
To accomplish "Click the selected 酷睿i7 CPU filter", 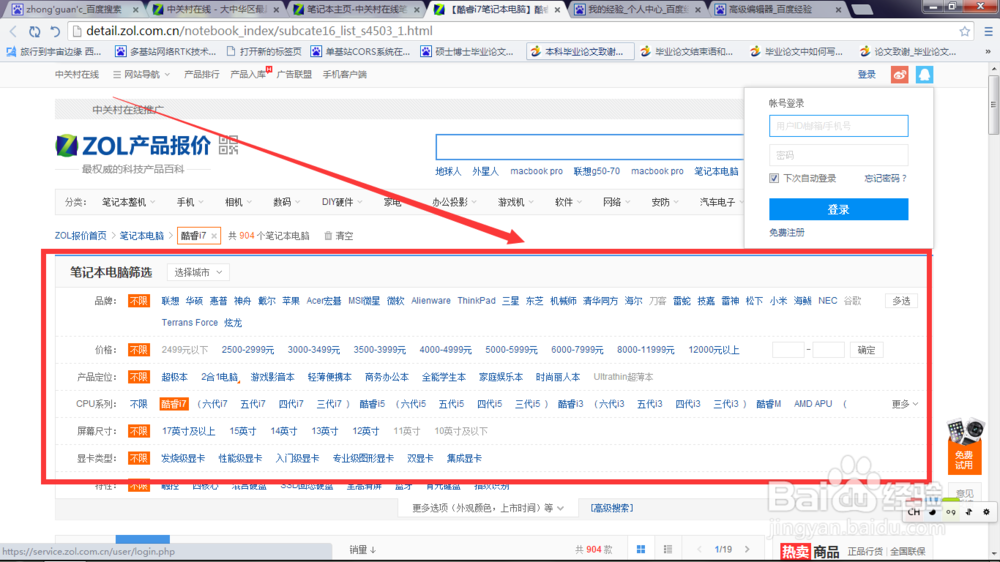I will tap(173, 404).
